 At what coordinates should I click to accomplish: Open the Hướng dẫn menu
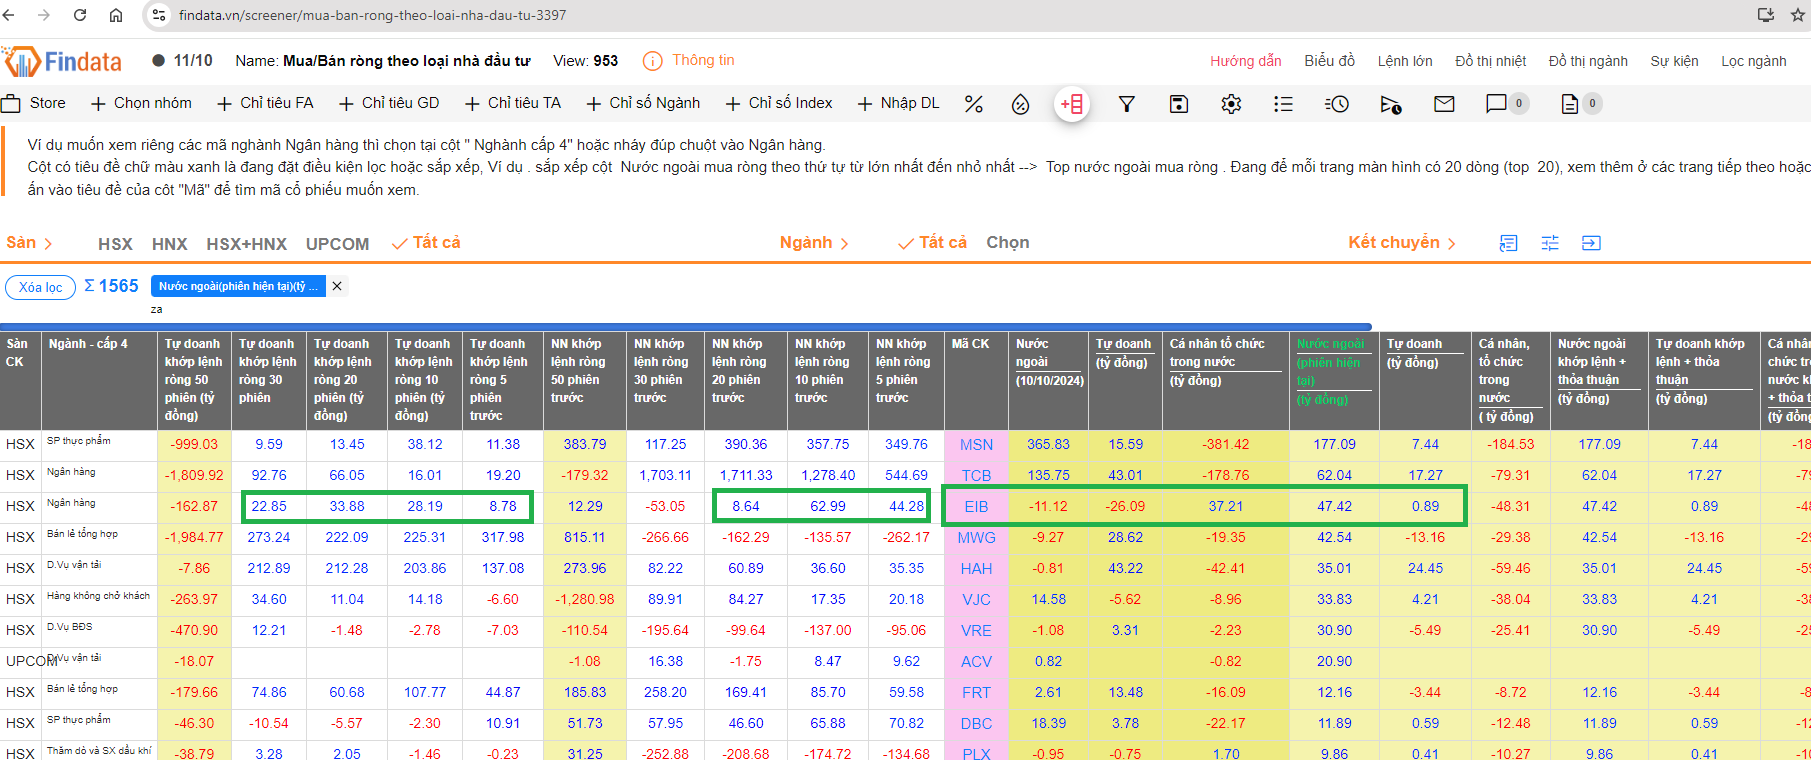pos(1245,61)
